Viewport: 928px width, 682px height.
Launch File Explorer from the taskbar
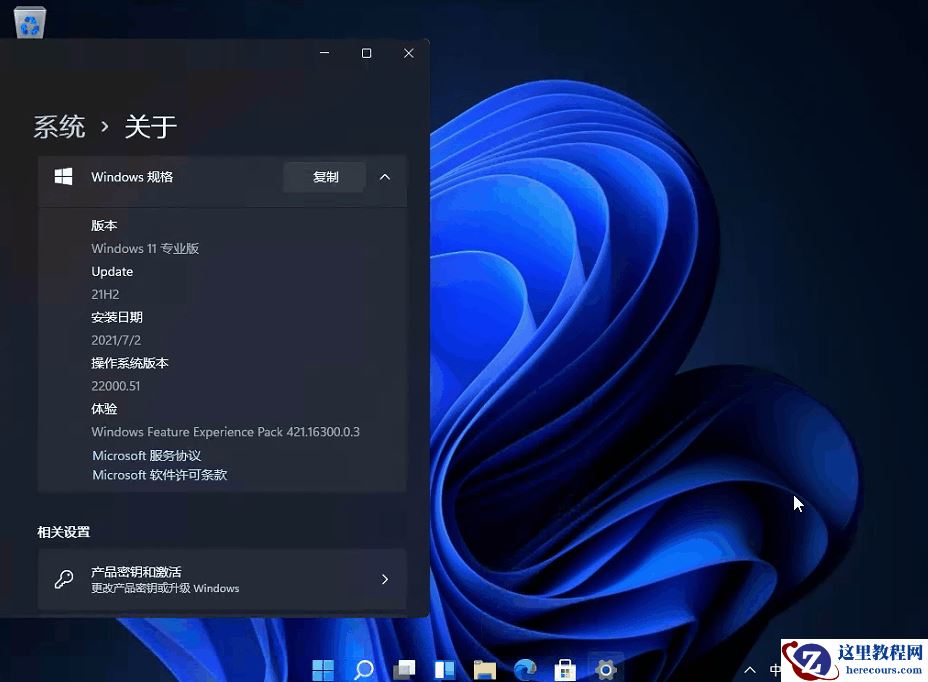point(484,668)
